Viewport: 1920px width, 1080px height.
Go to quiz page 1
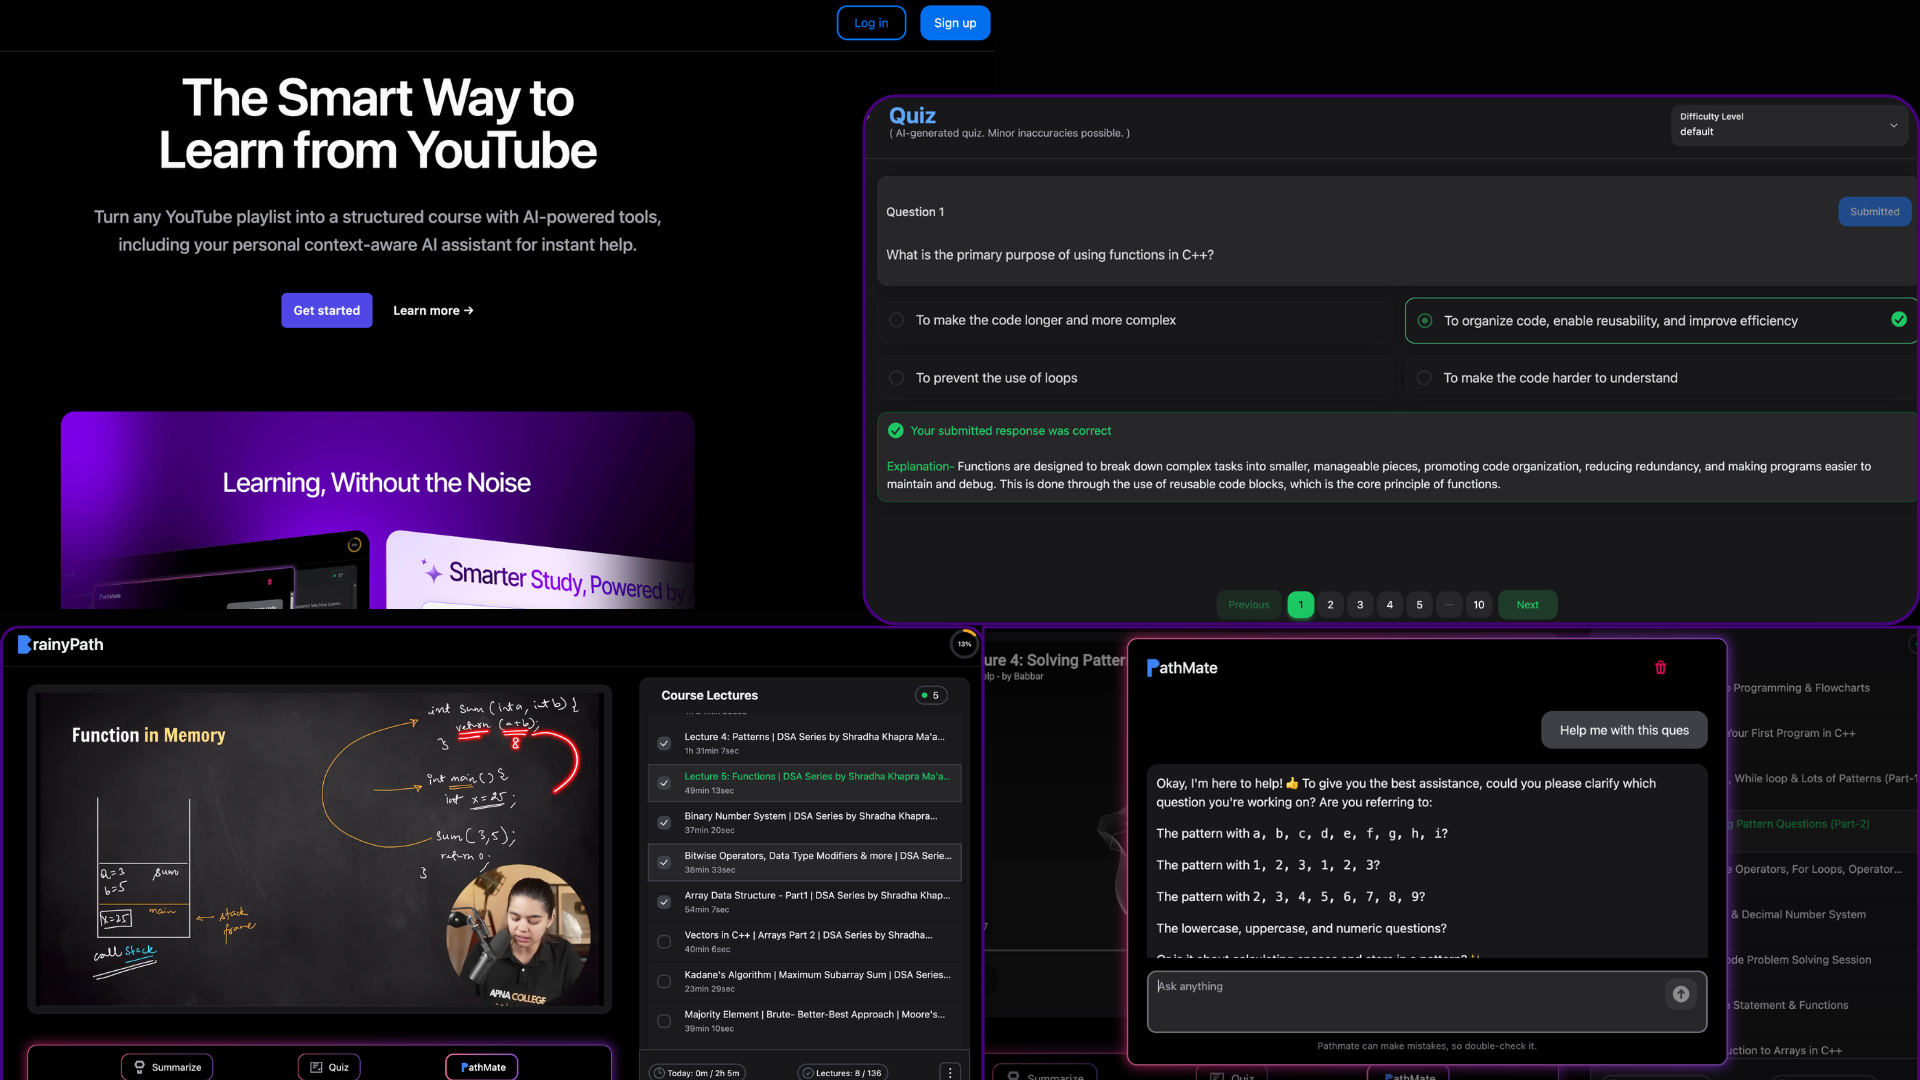[x=1301, y=605]
